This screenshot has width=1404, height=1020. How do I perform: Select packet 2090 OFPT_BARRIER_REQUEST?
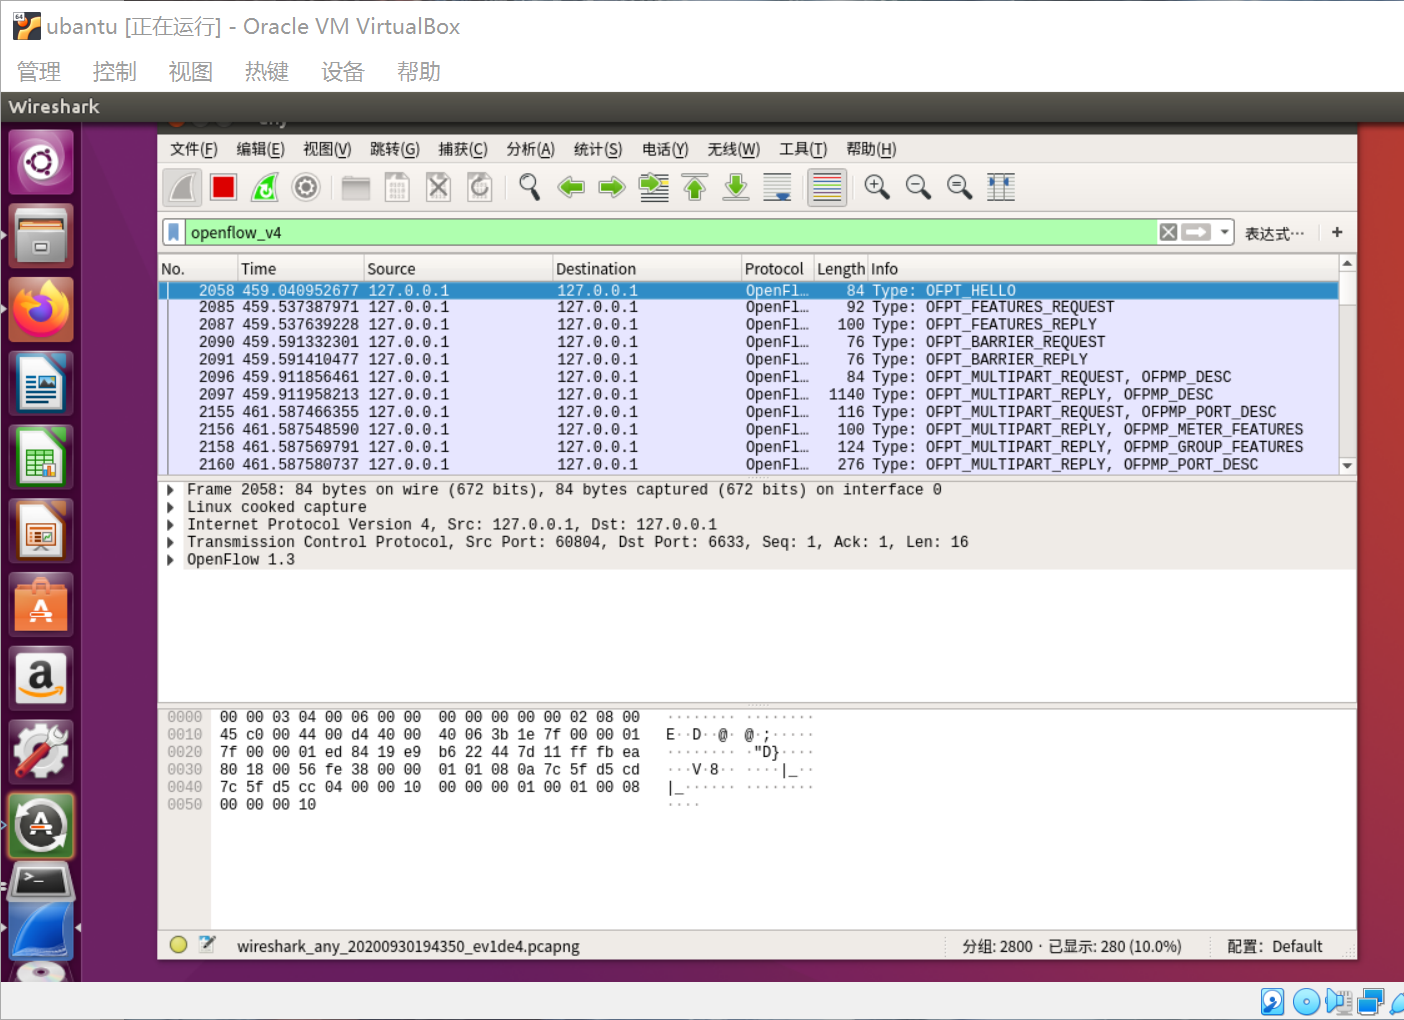[748, 343]
